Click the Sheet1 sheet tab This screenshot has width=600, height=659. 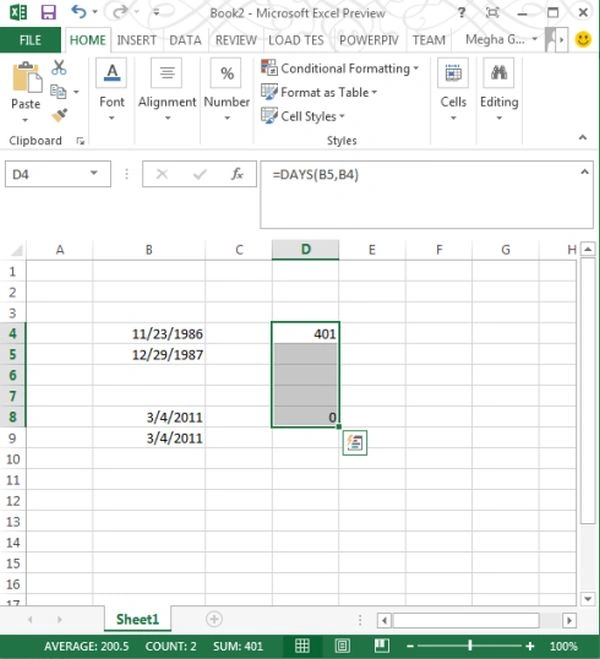[x=137, y=619]
